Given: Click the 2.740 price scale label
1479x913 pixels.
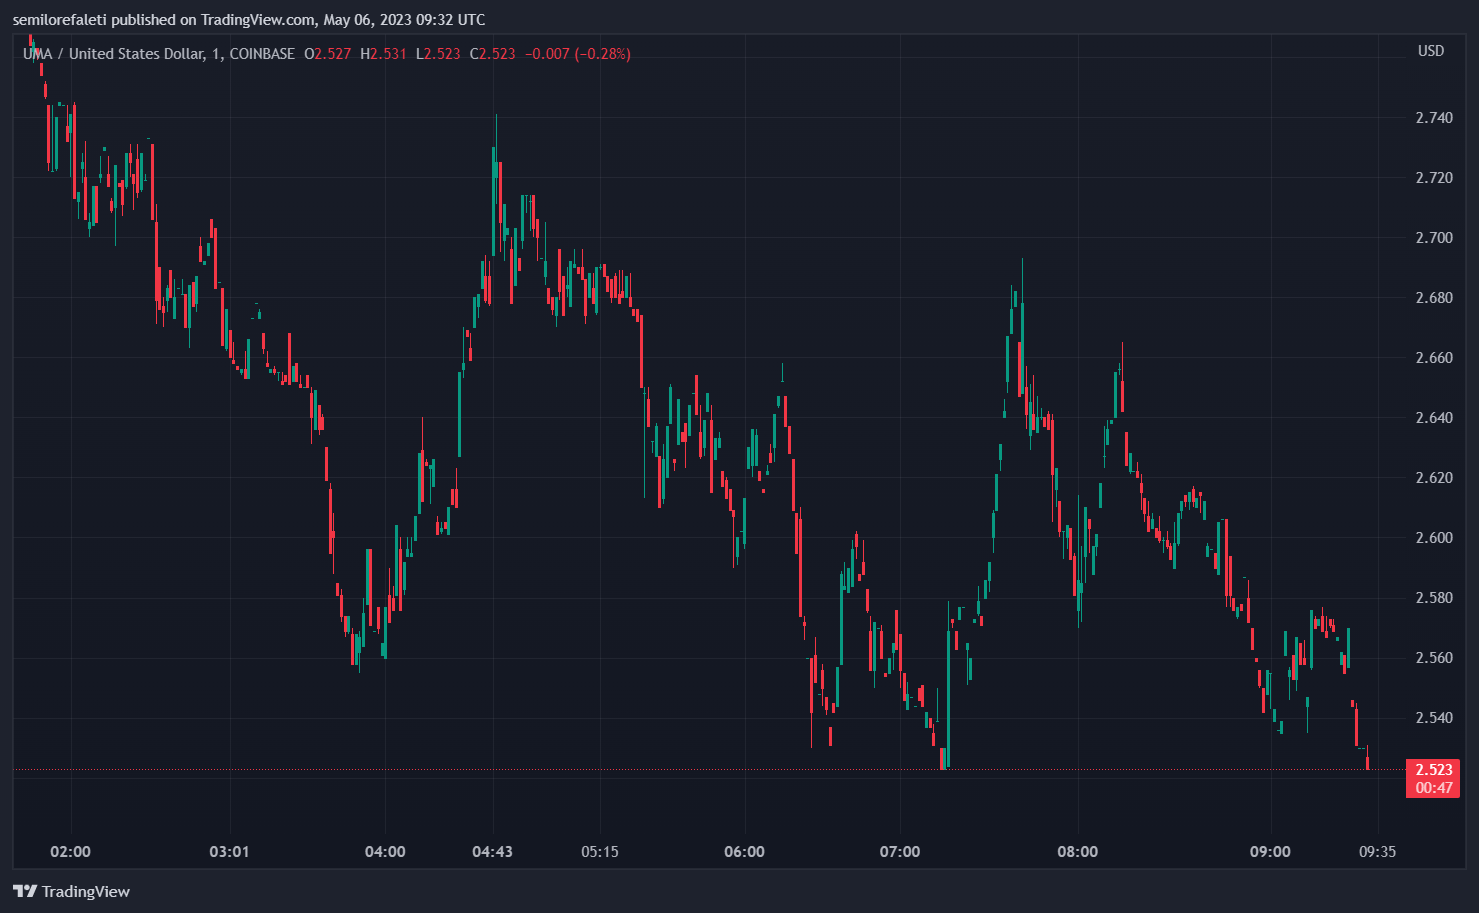Looking at the screenshot, I should pyautogui.click(x=1434, y=118).
